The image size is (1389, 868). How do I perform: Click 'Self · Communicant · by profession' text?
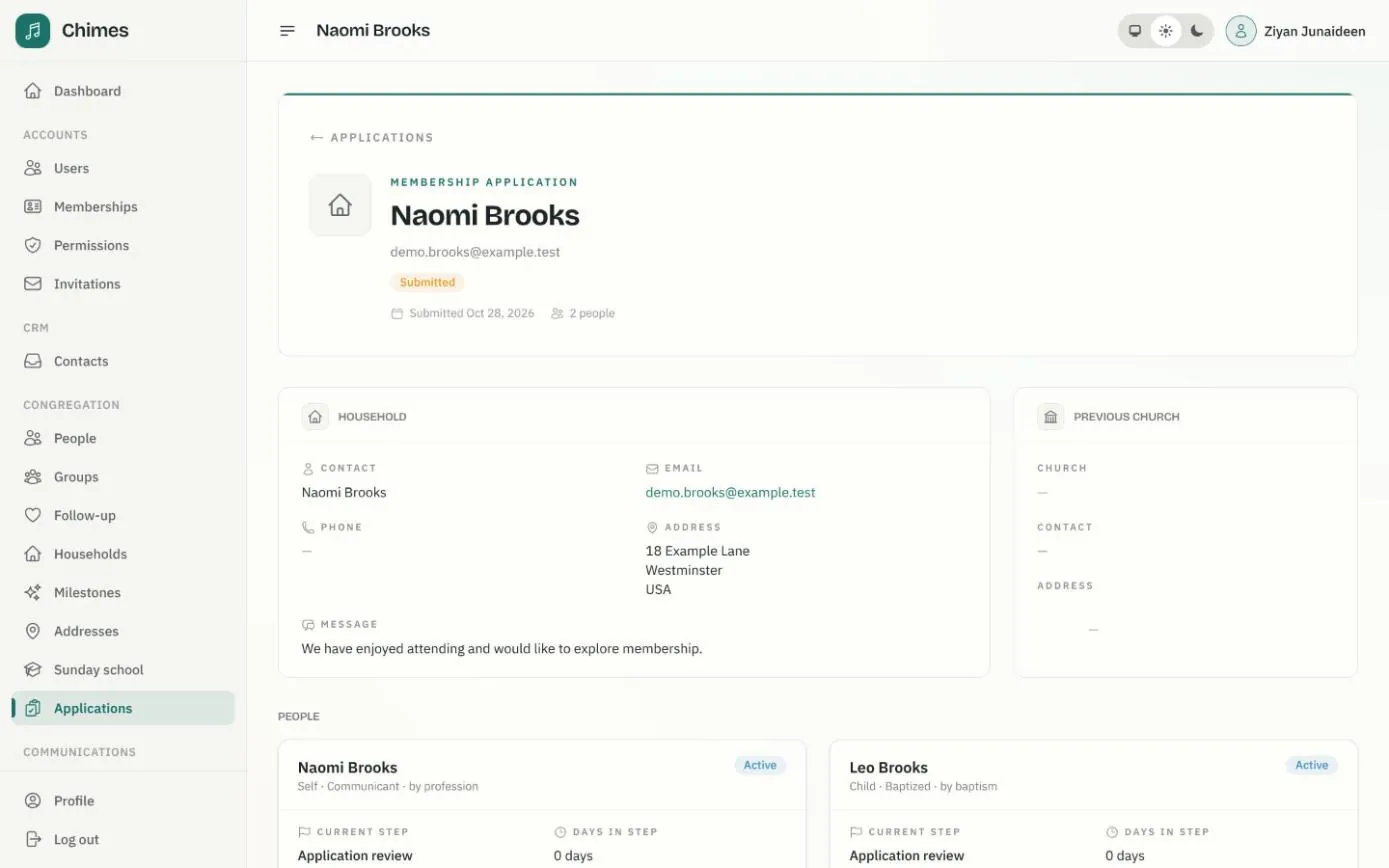(388, 786)
